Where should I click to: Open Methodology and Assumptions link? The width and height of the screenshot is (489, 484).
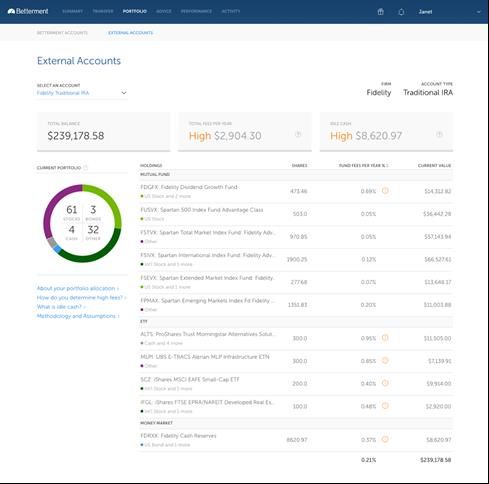78,316
